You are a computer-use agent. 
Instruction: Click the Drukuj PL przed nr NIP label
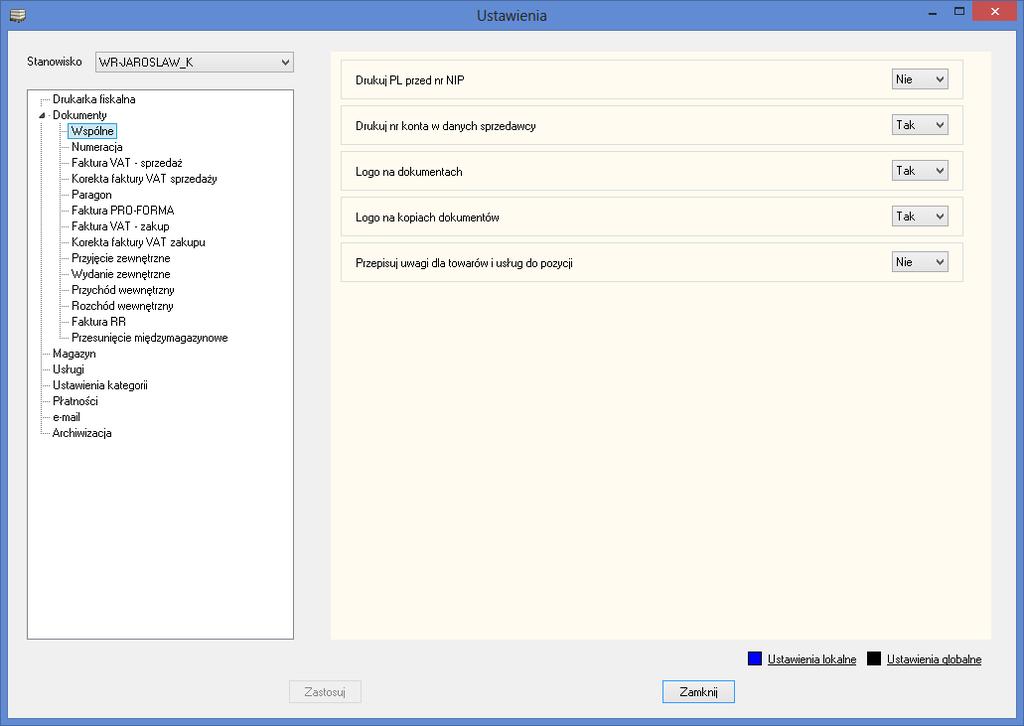[409, 80]
